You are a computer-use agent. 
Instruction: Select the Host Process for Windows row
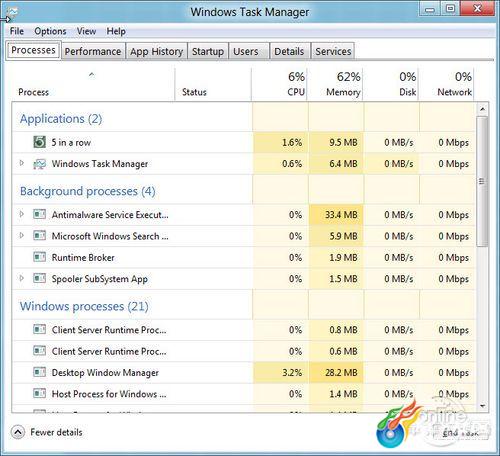click(x=244, y=394)
